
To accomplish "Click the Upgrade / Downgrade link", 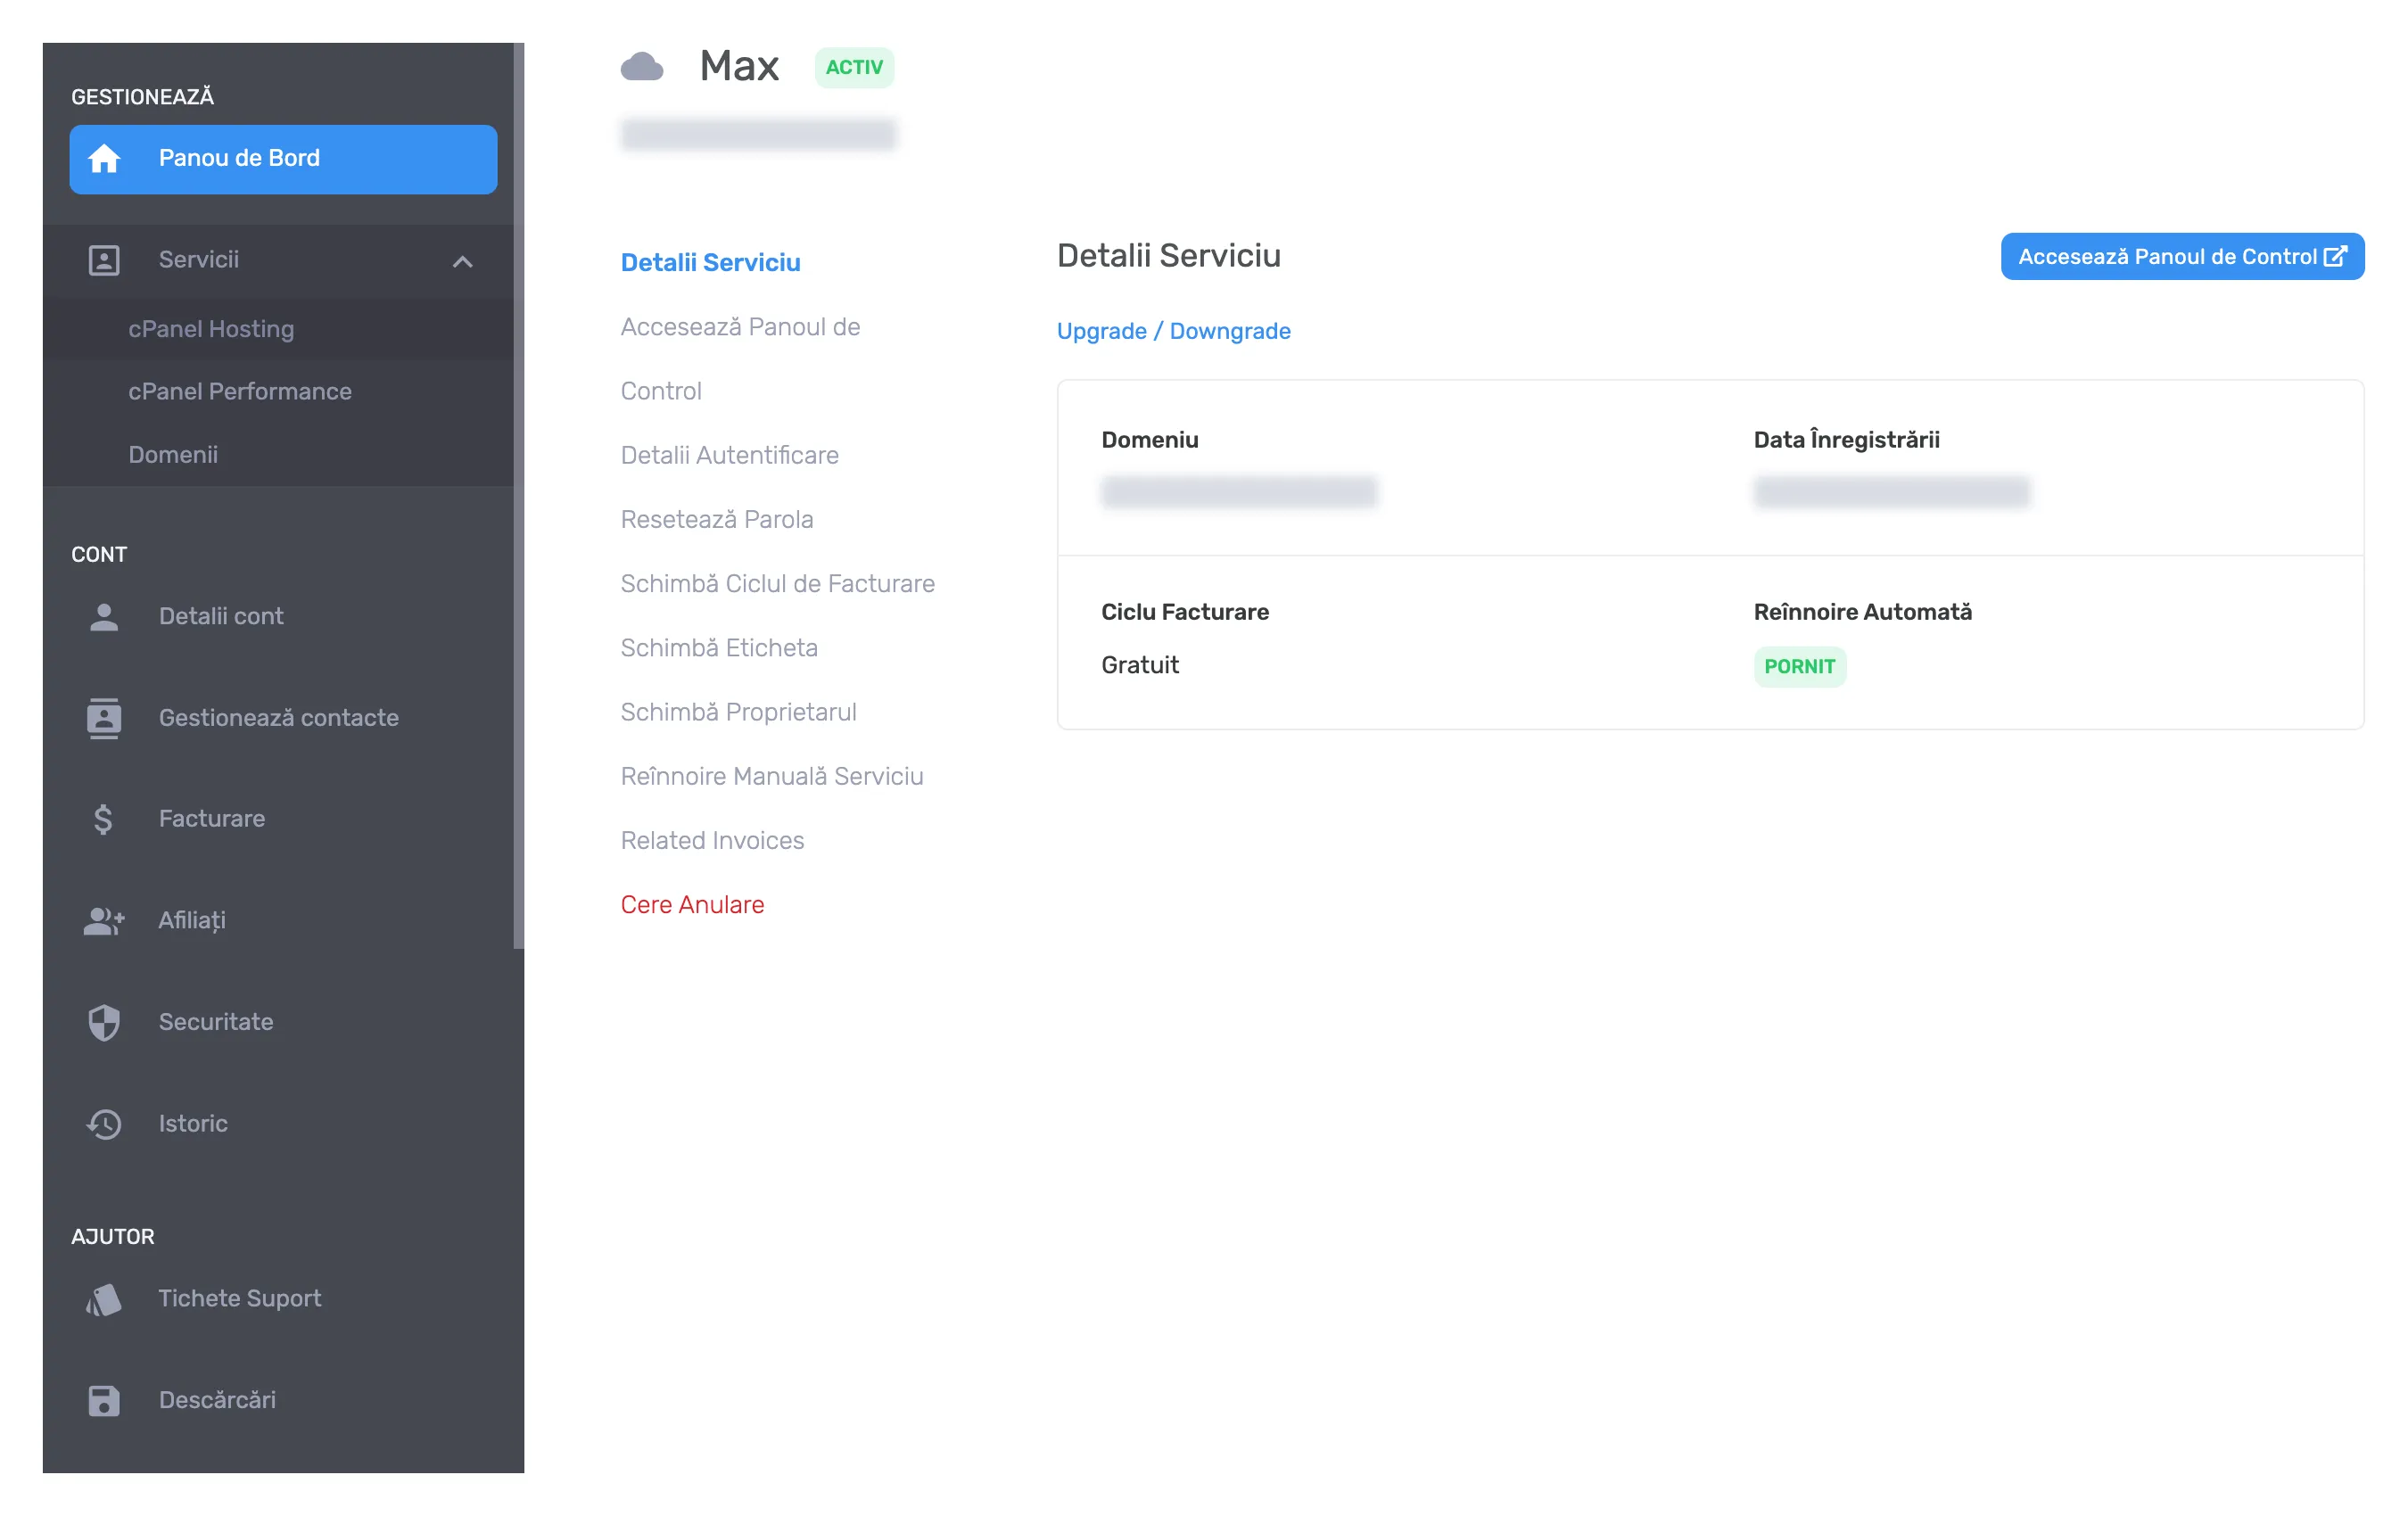I will [1173, 331].
